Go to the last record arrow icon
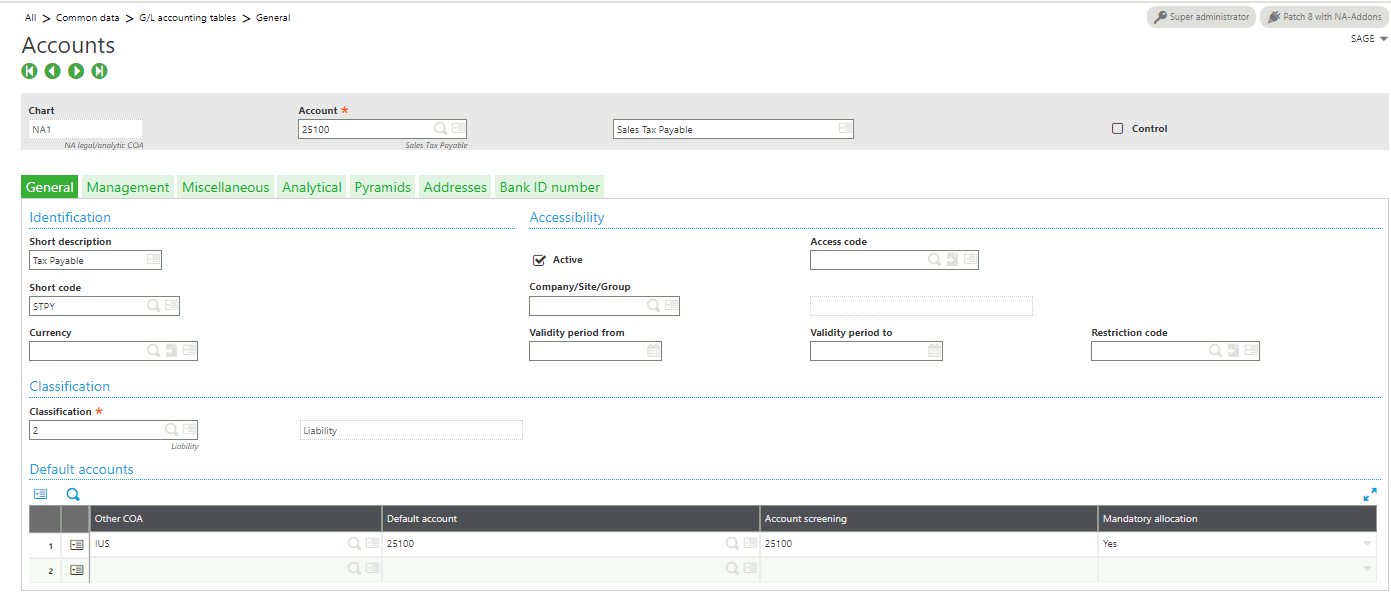The height and width of the screenshot is (593, 1391). click(99, 71)
